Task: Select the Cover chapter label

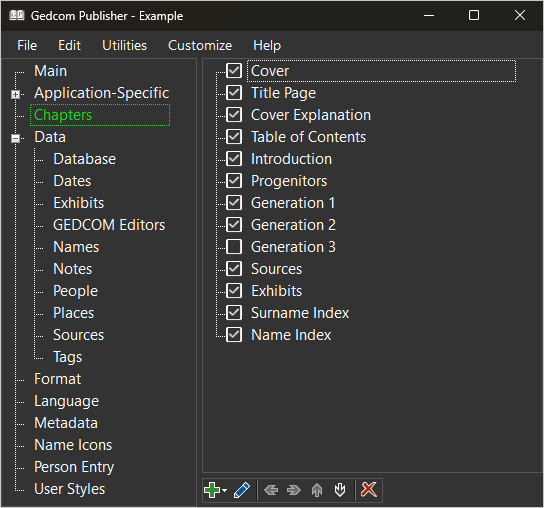Action: click(x=270, y=71)
